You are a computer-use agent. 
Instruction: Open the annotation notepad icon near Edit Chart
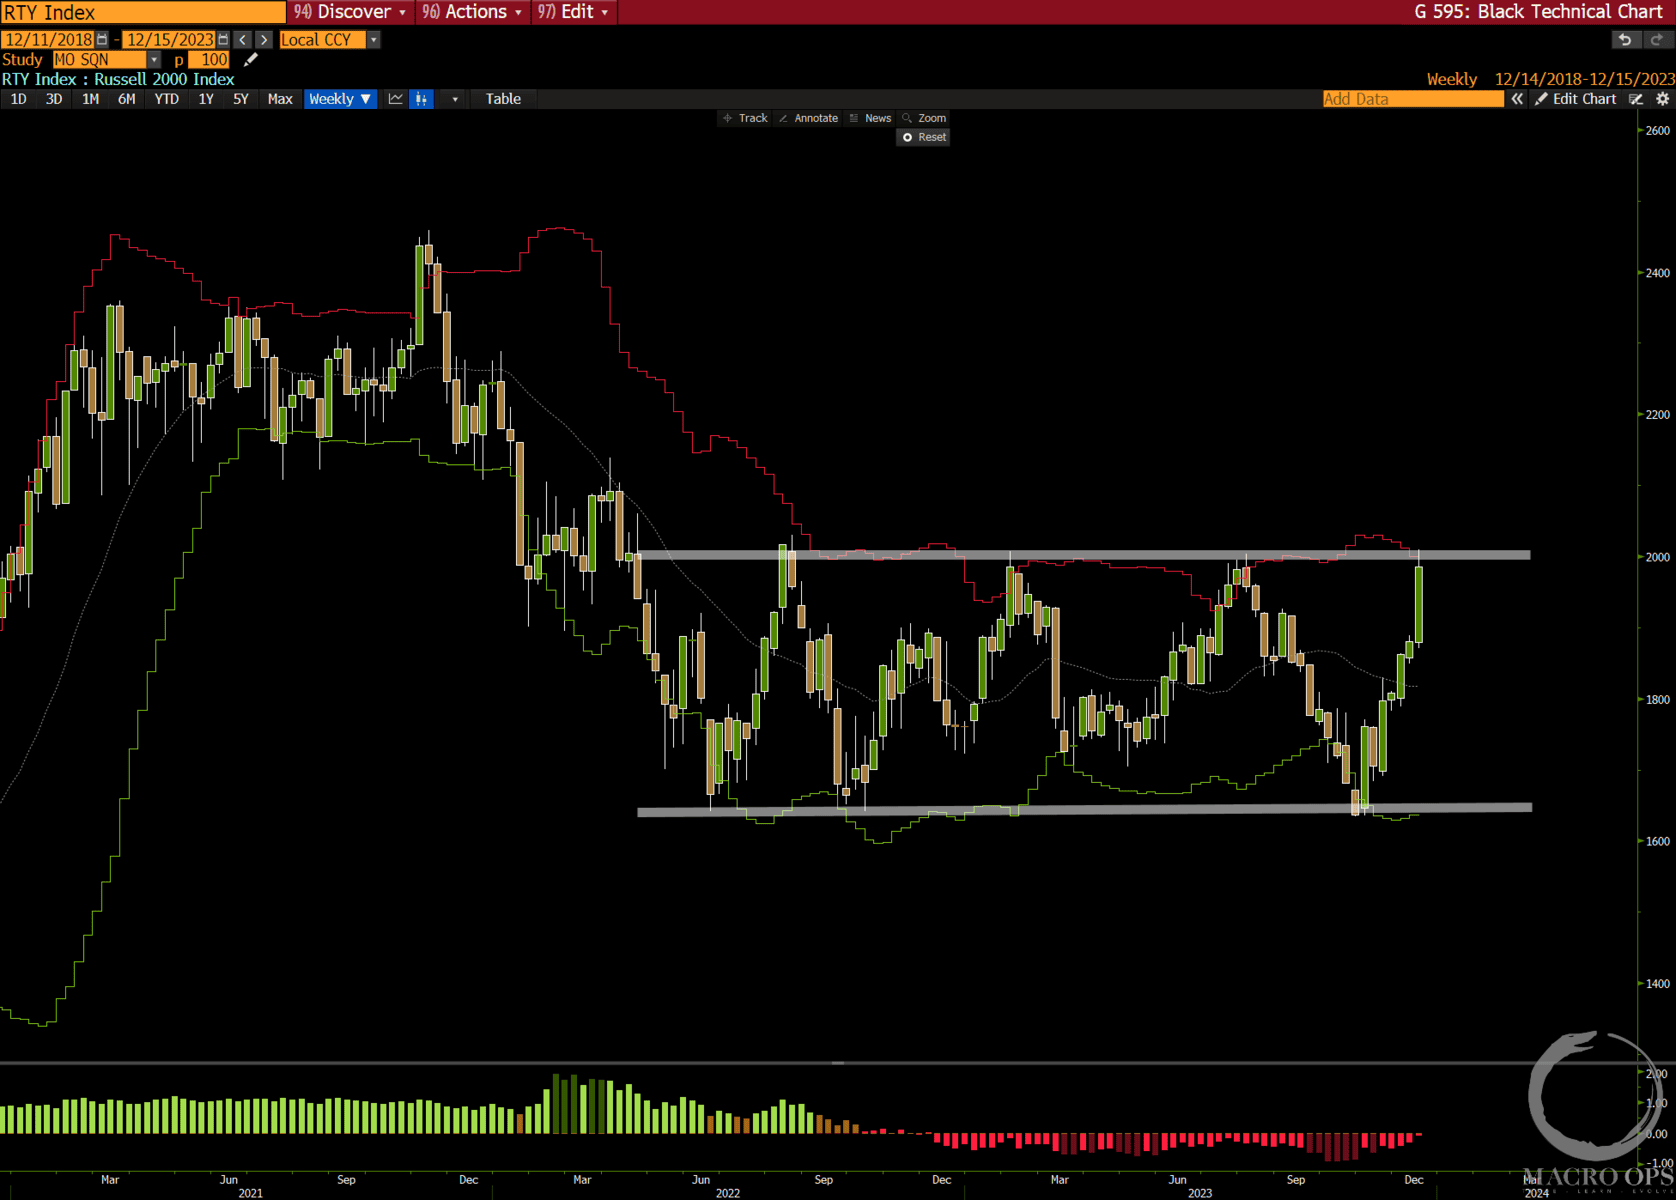(1636, 99)
